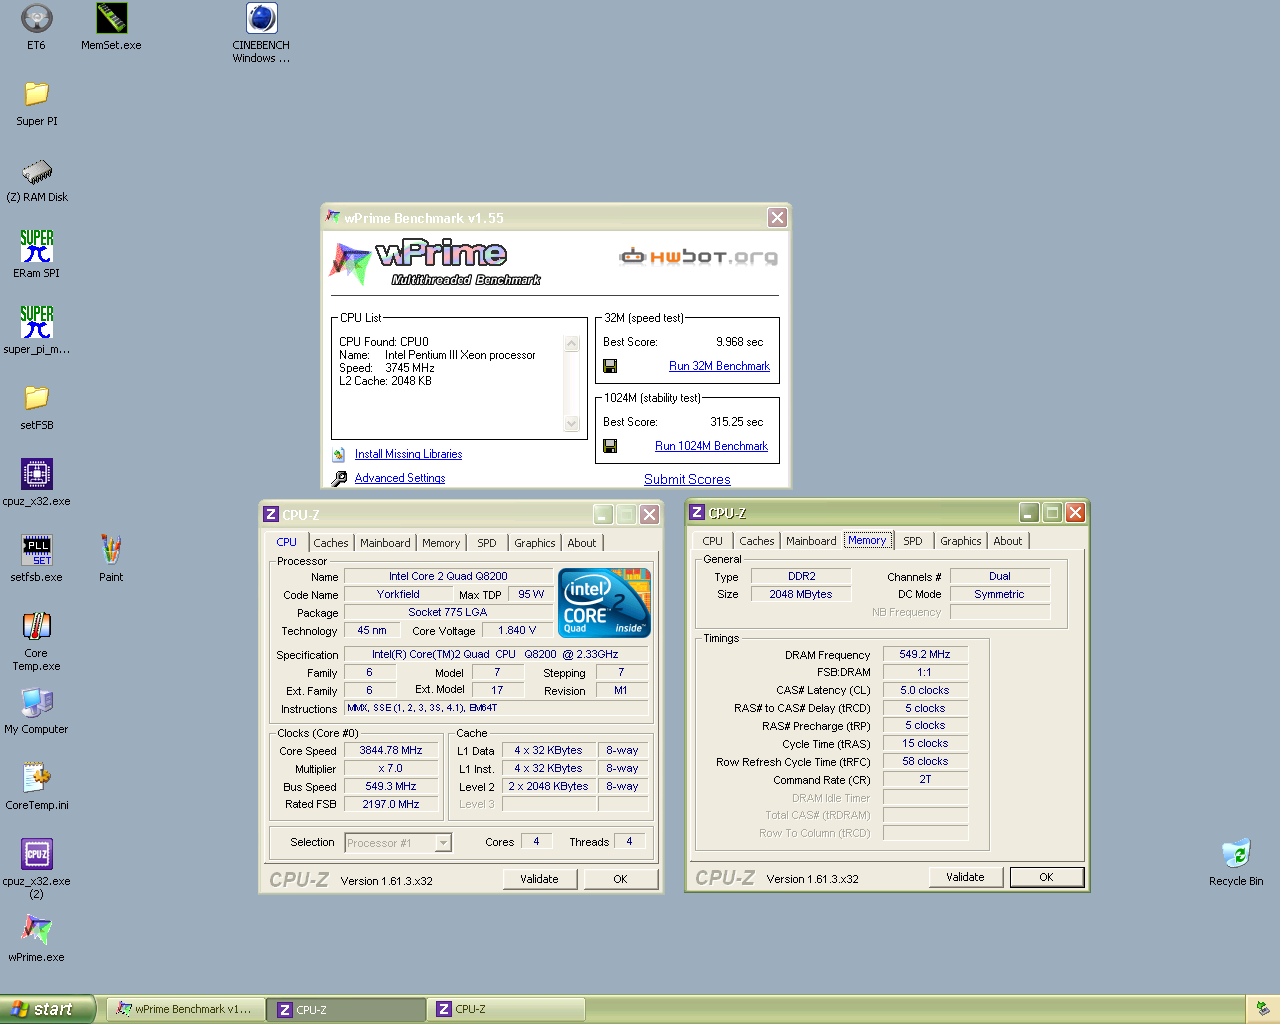The width and height of the screenshot is (1280, 1024).
Task: Select the CoreTemp.ini file icon
Action: (37, 787)
